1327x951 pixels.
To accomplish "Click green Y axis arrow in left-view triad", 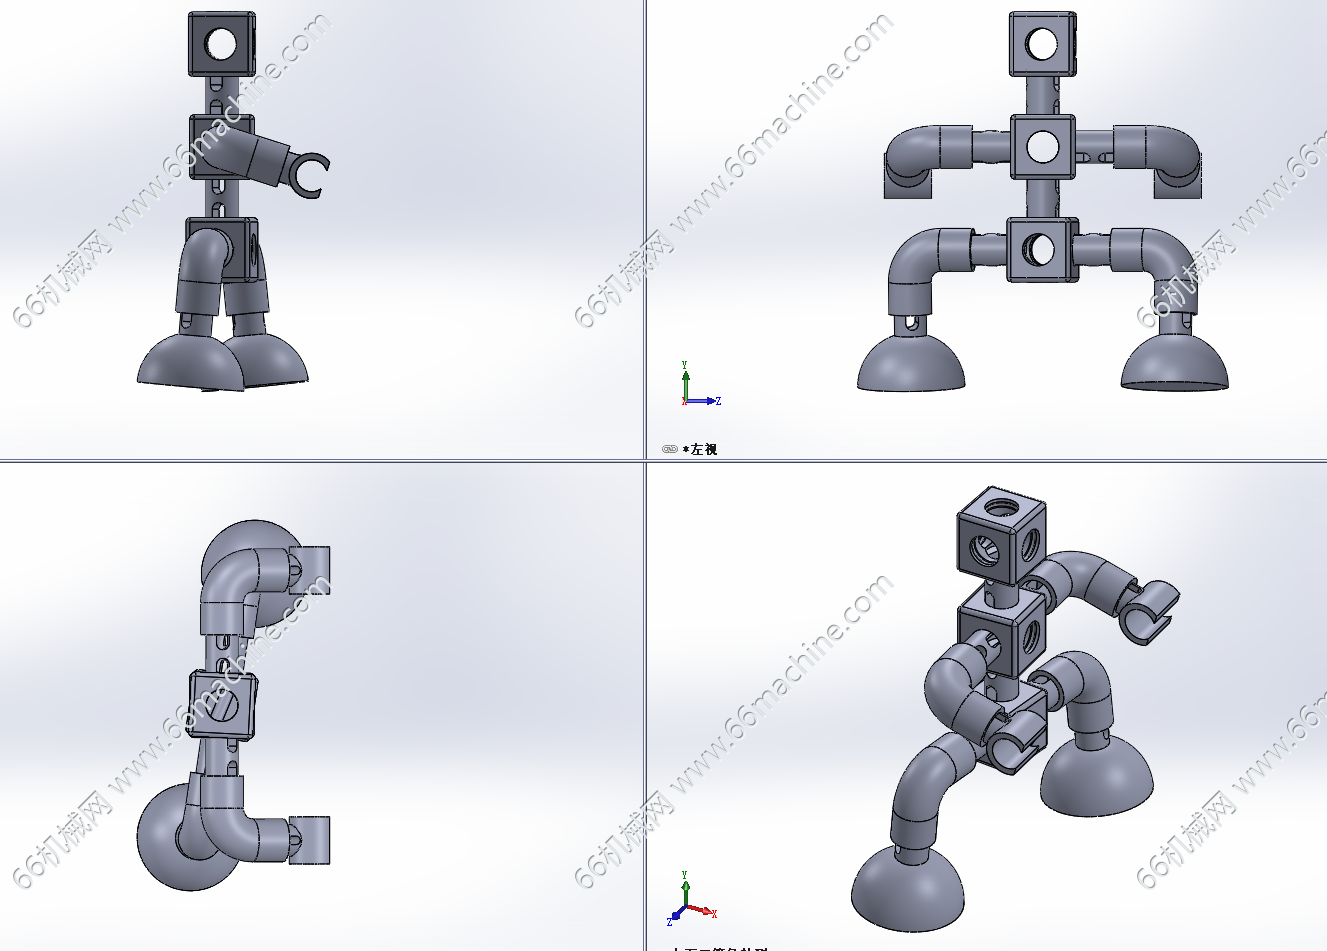I will pos(685,380).
